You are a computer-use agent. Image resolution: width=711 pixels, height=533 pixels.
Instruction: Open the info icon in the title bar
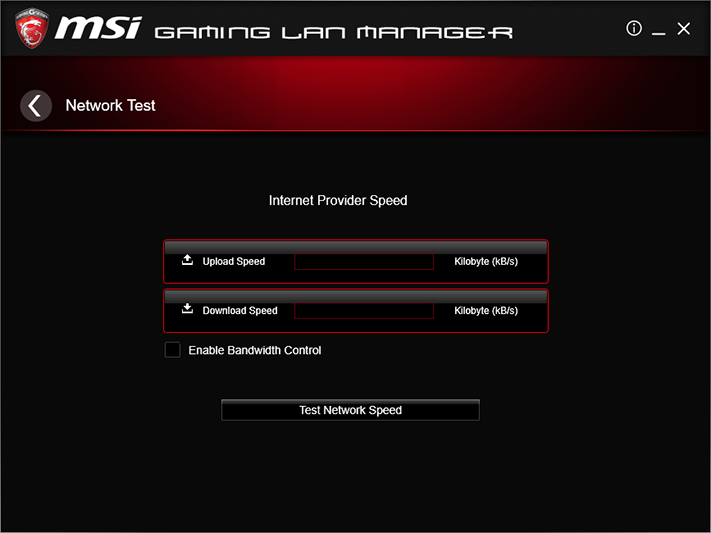tap(633, 29)
